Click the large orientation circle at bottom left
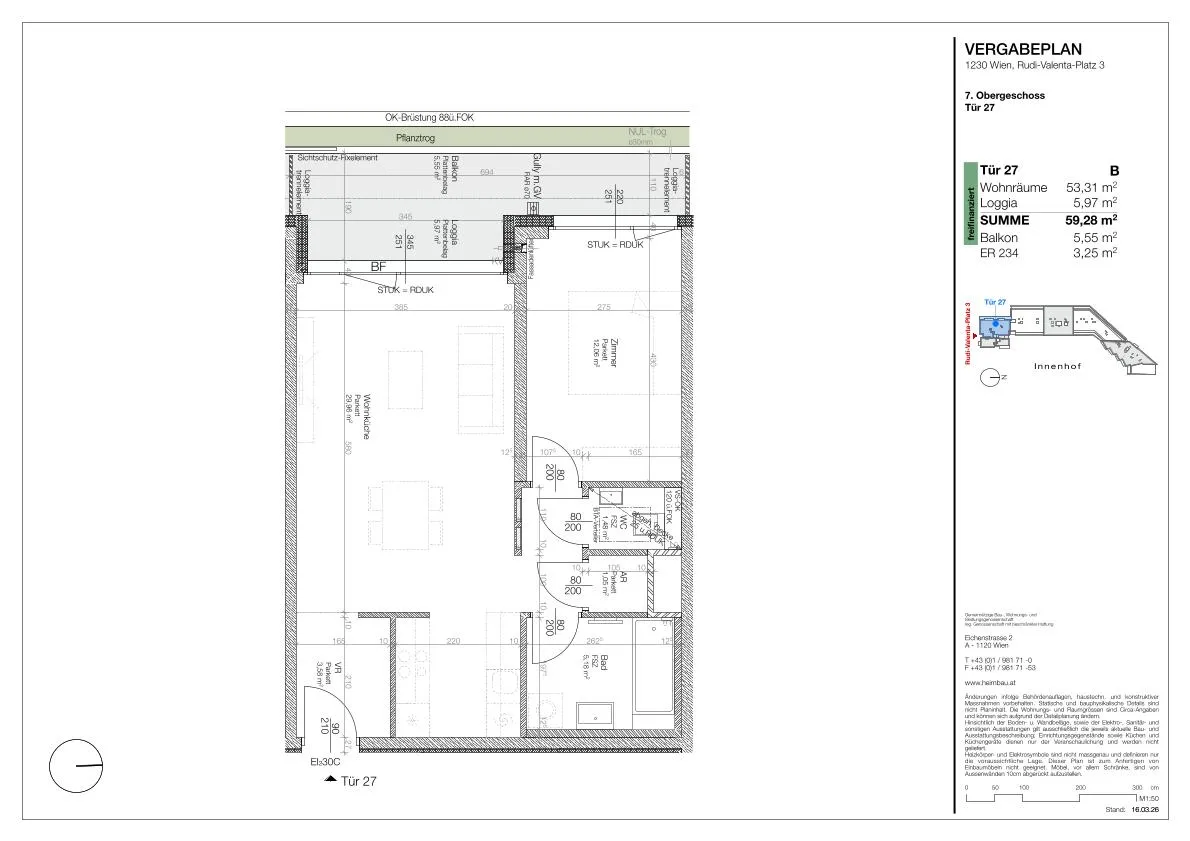 (76, 766)
